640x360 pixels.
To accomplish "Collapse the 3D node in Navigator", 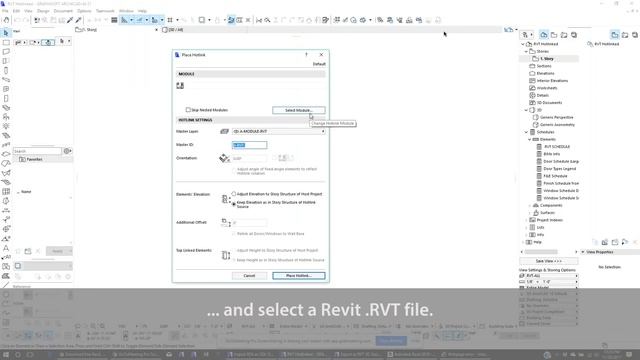I will 526,110.
